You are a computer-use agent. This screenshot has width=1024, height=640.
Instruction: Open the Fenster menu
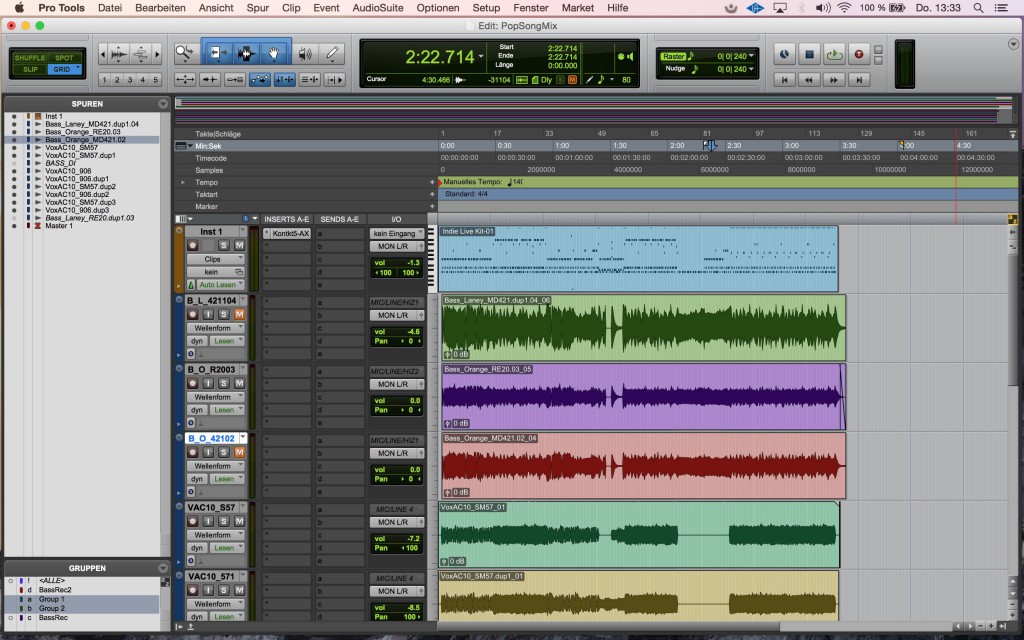click(530, 8)
